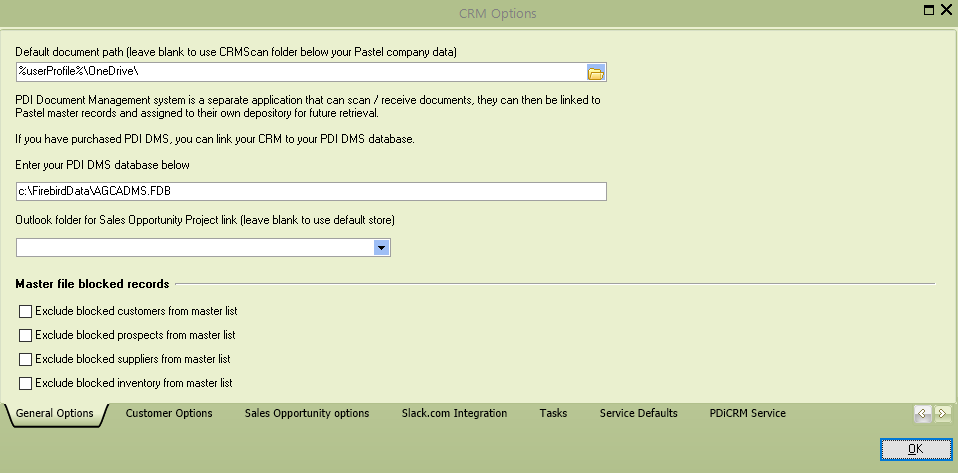The width and height of the screenshot is (958, 473).
Task: Switch to the Customer Options tab
Action: [169, 413]
